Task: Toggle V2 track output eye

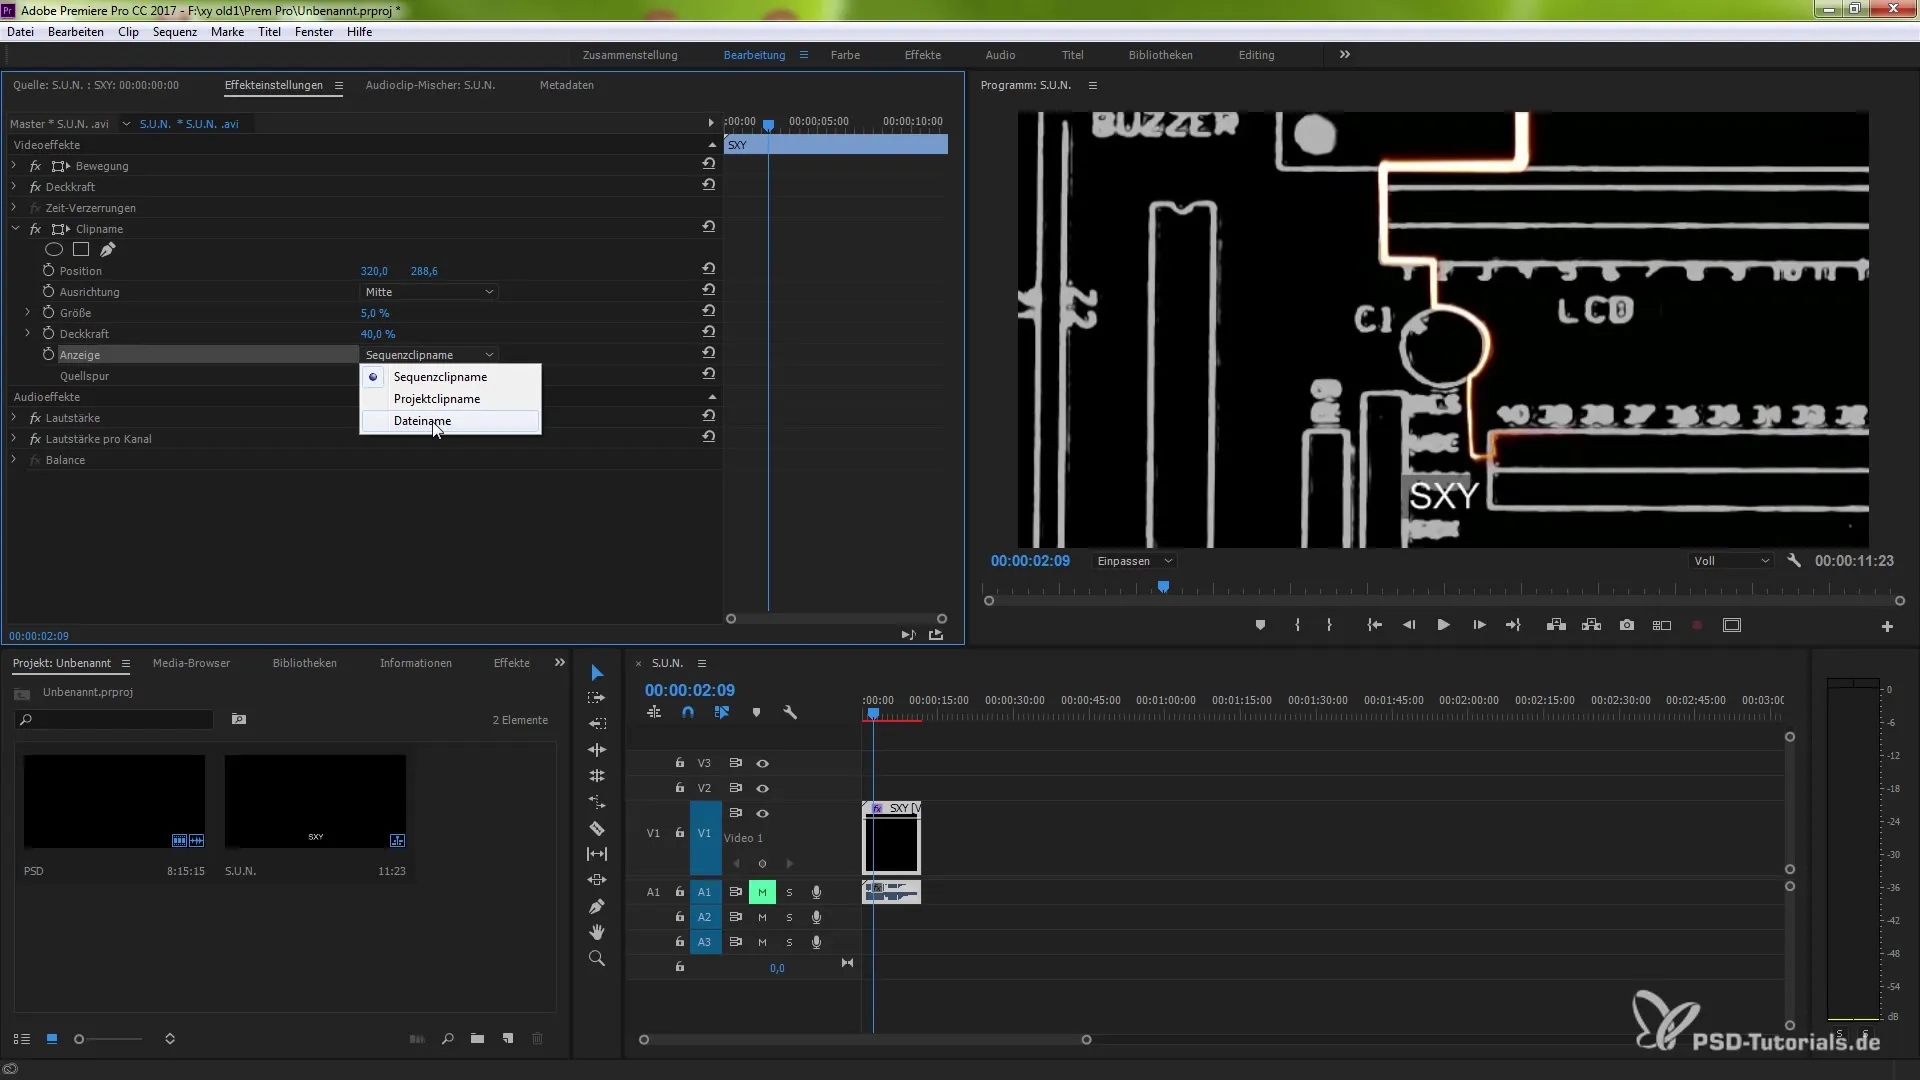Action: [762, 788]
